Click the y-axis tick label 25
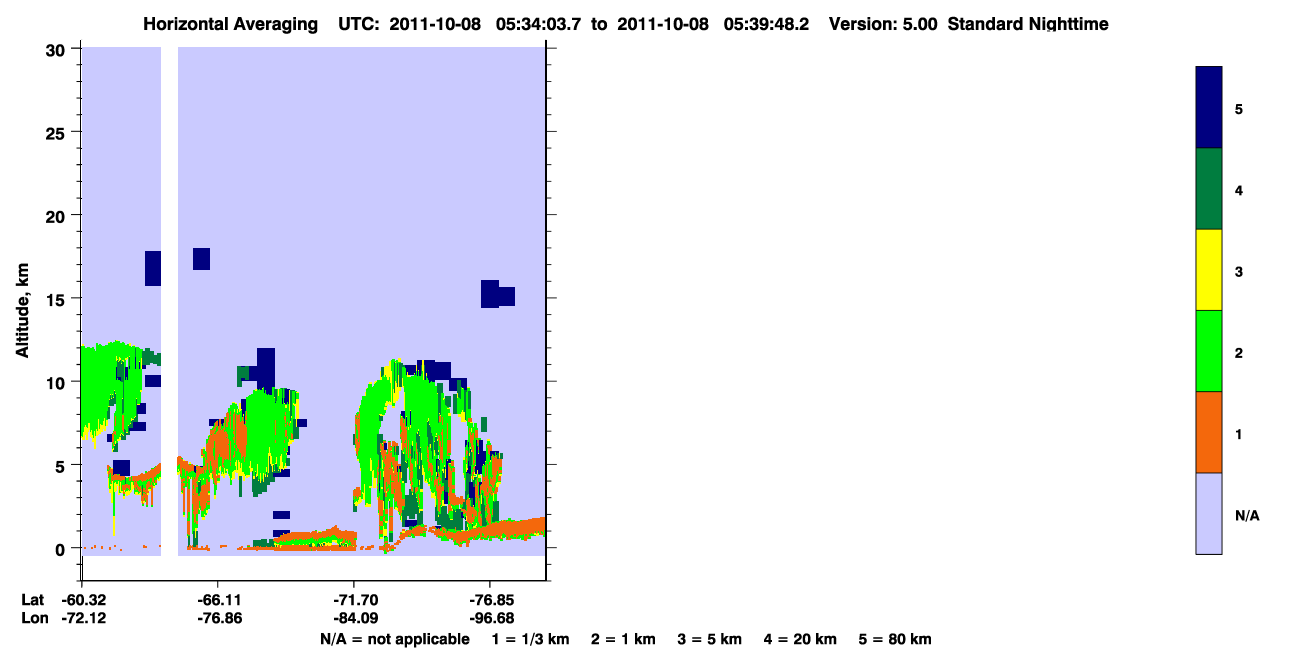Viewport: 1300px width, 667px height. point(58,132)
